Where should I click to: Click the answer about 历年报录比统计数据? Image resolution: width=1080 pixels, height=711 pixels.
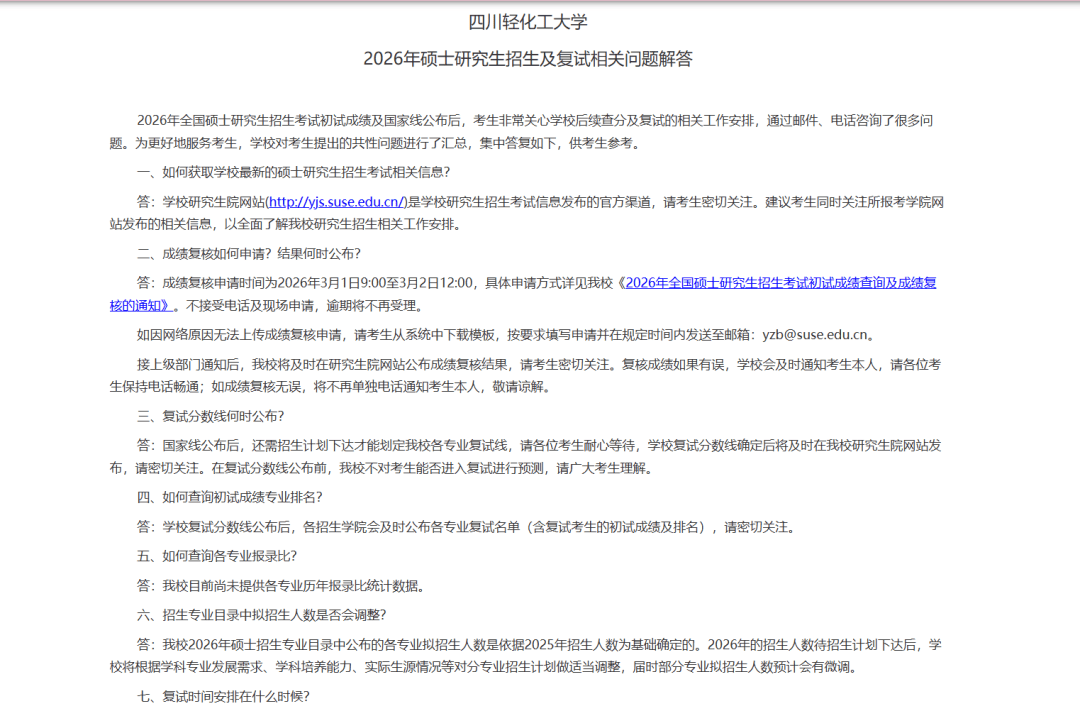pyautogui.click(x=292, y=585)
